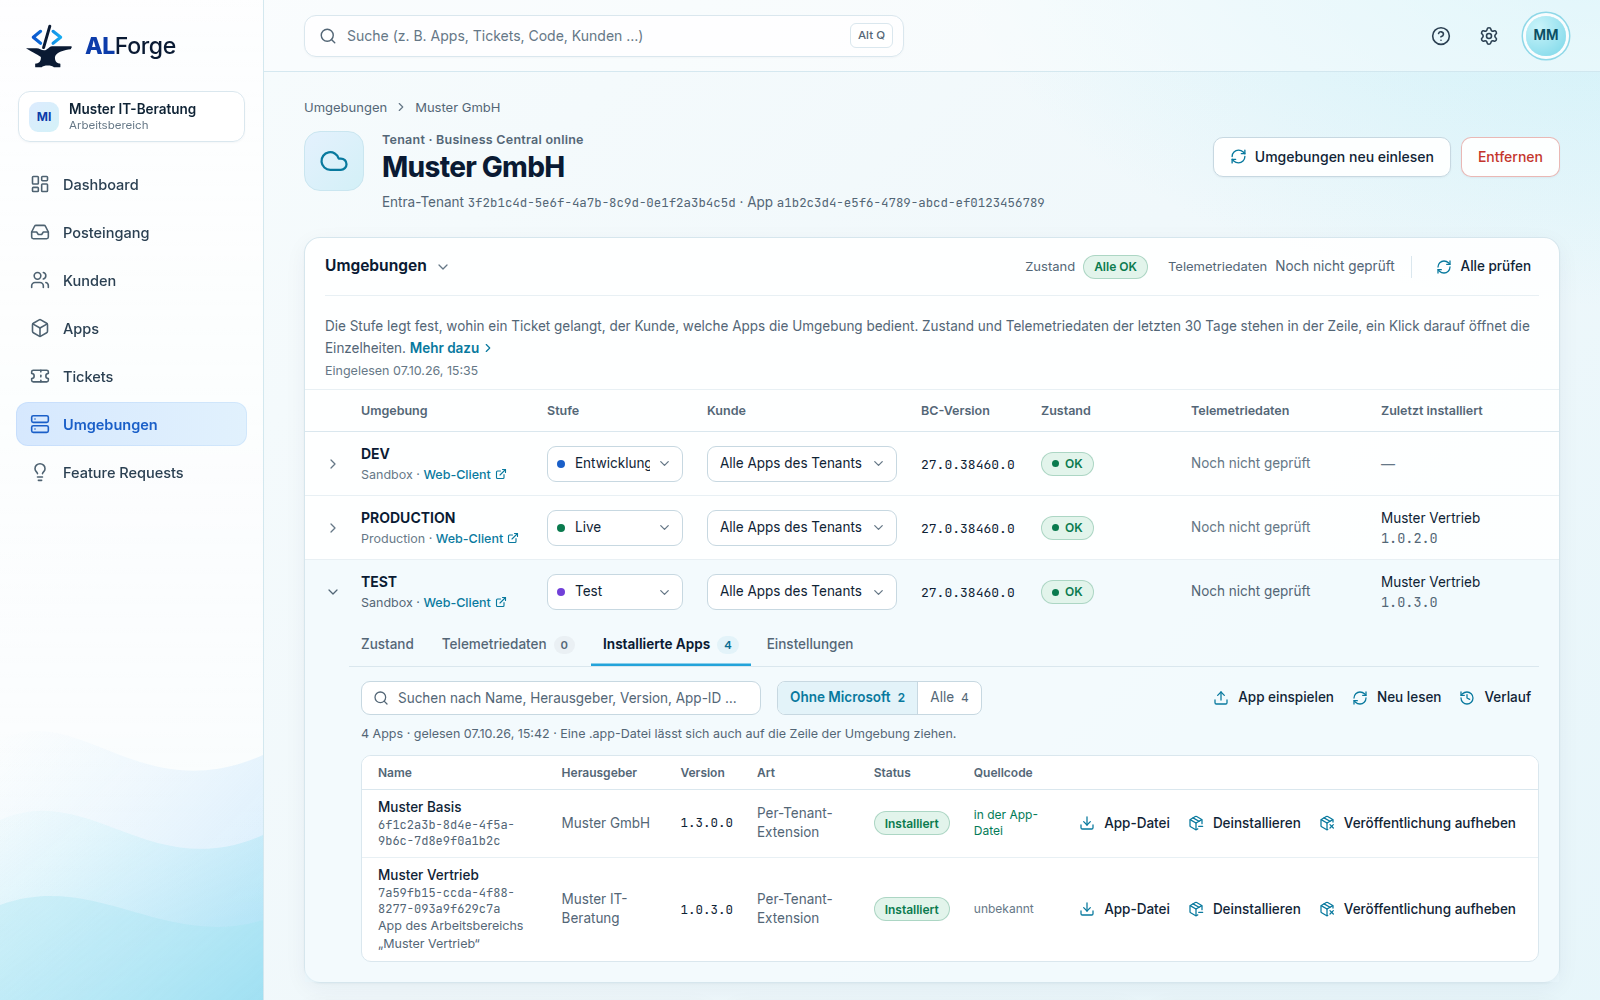This screenshot has width=1600, height=1000.
Task: Switch to the Telemetriedaten tab
Action: point(506,644)
